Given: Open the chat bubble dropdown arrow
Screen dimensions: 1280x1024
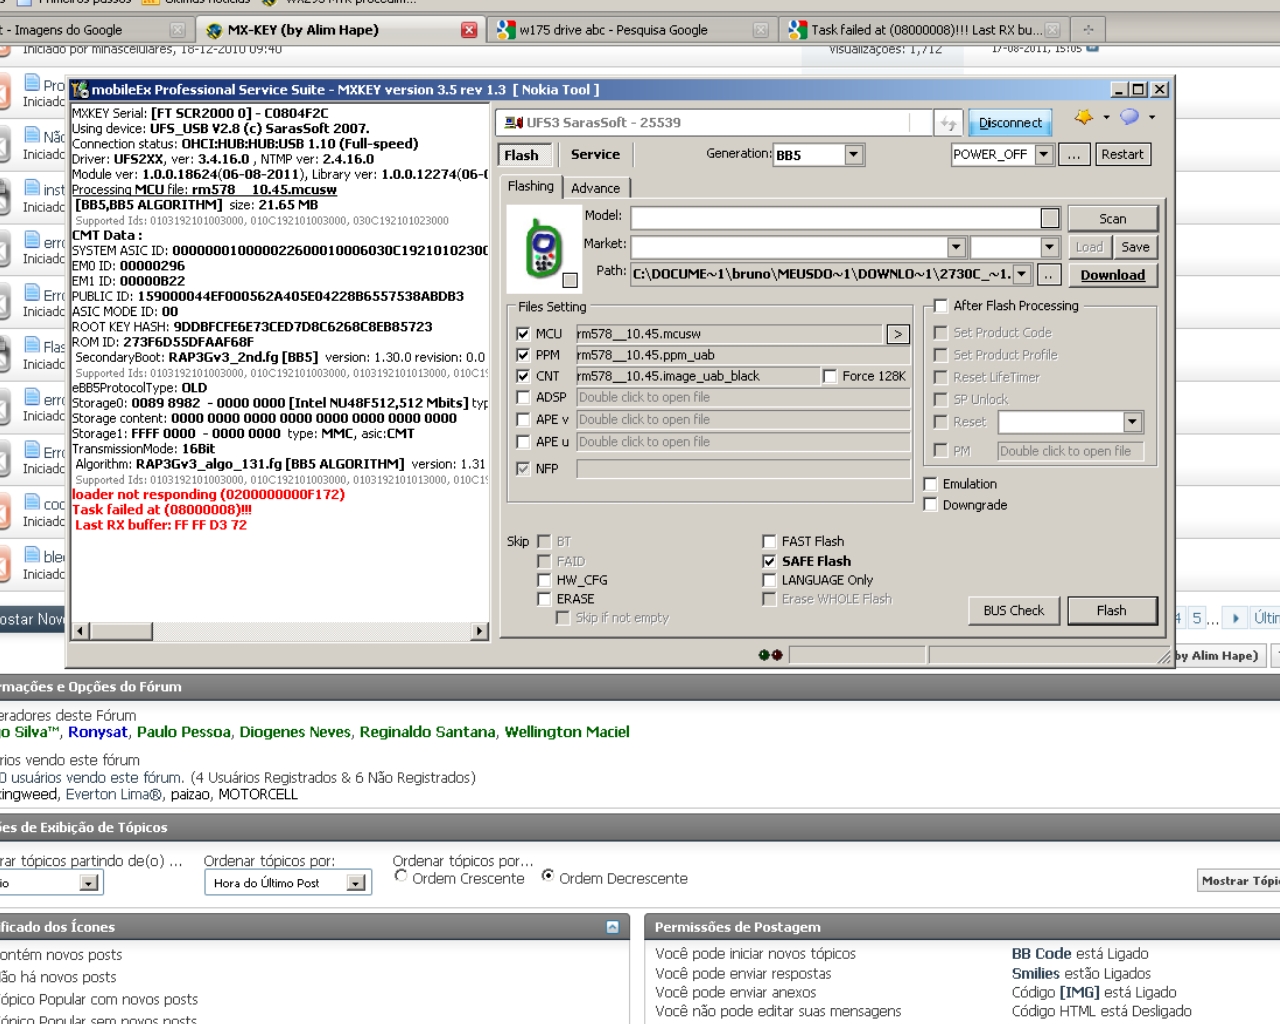Looking at the screenshot, I should coord(1152,118).
